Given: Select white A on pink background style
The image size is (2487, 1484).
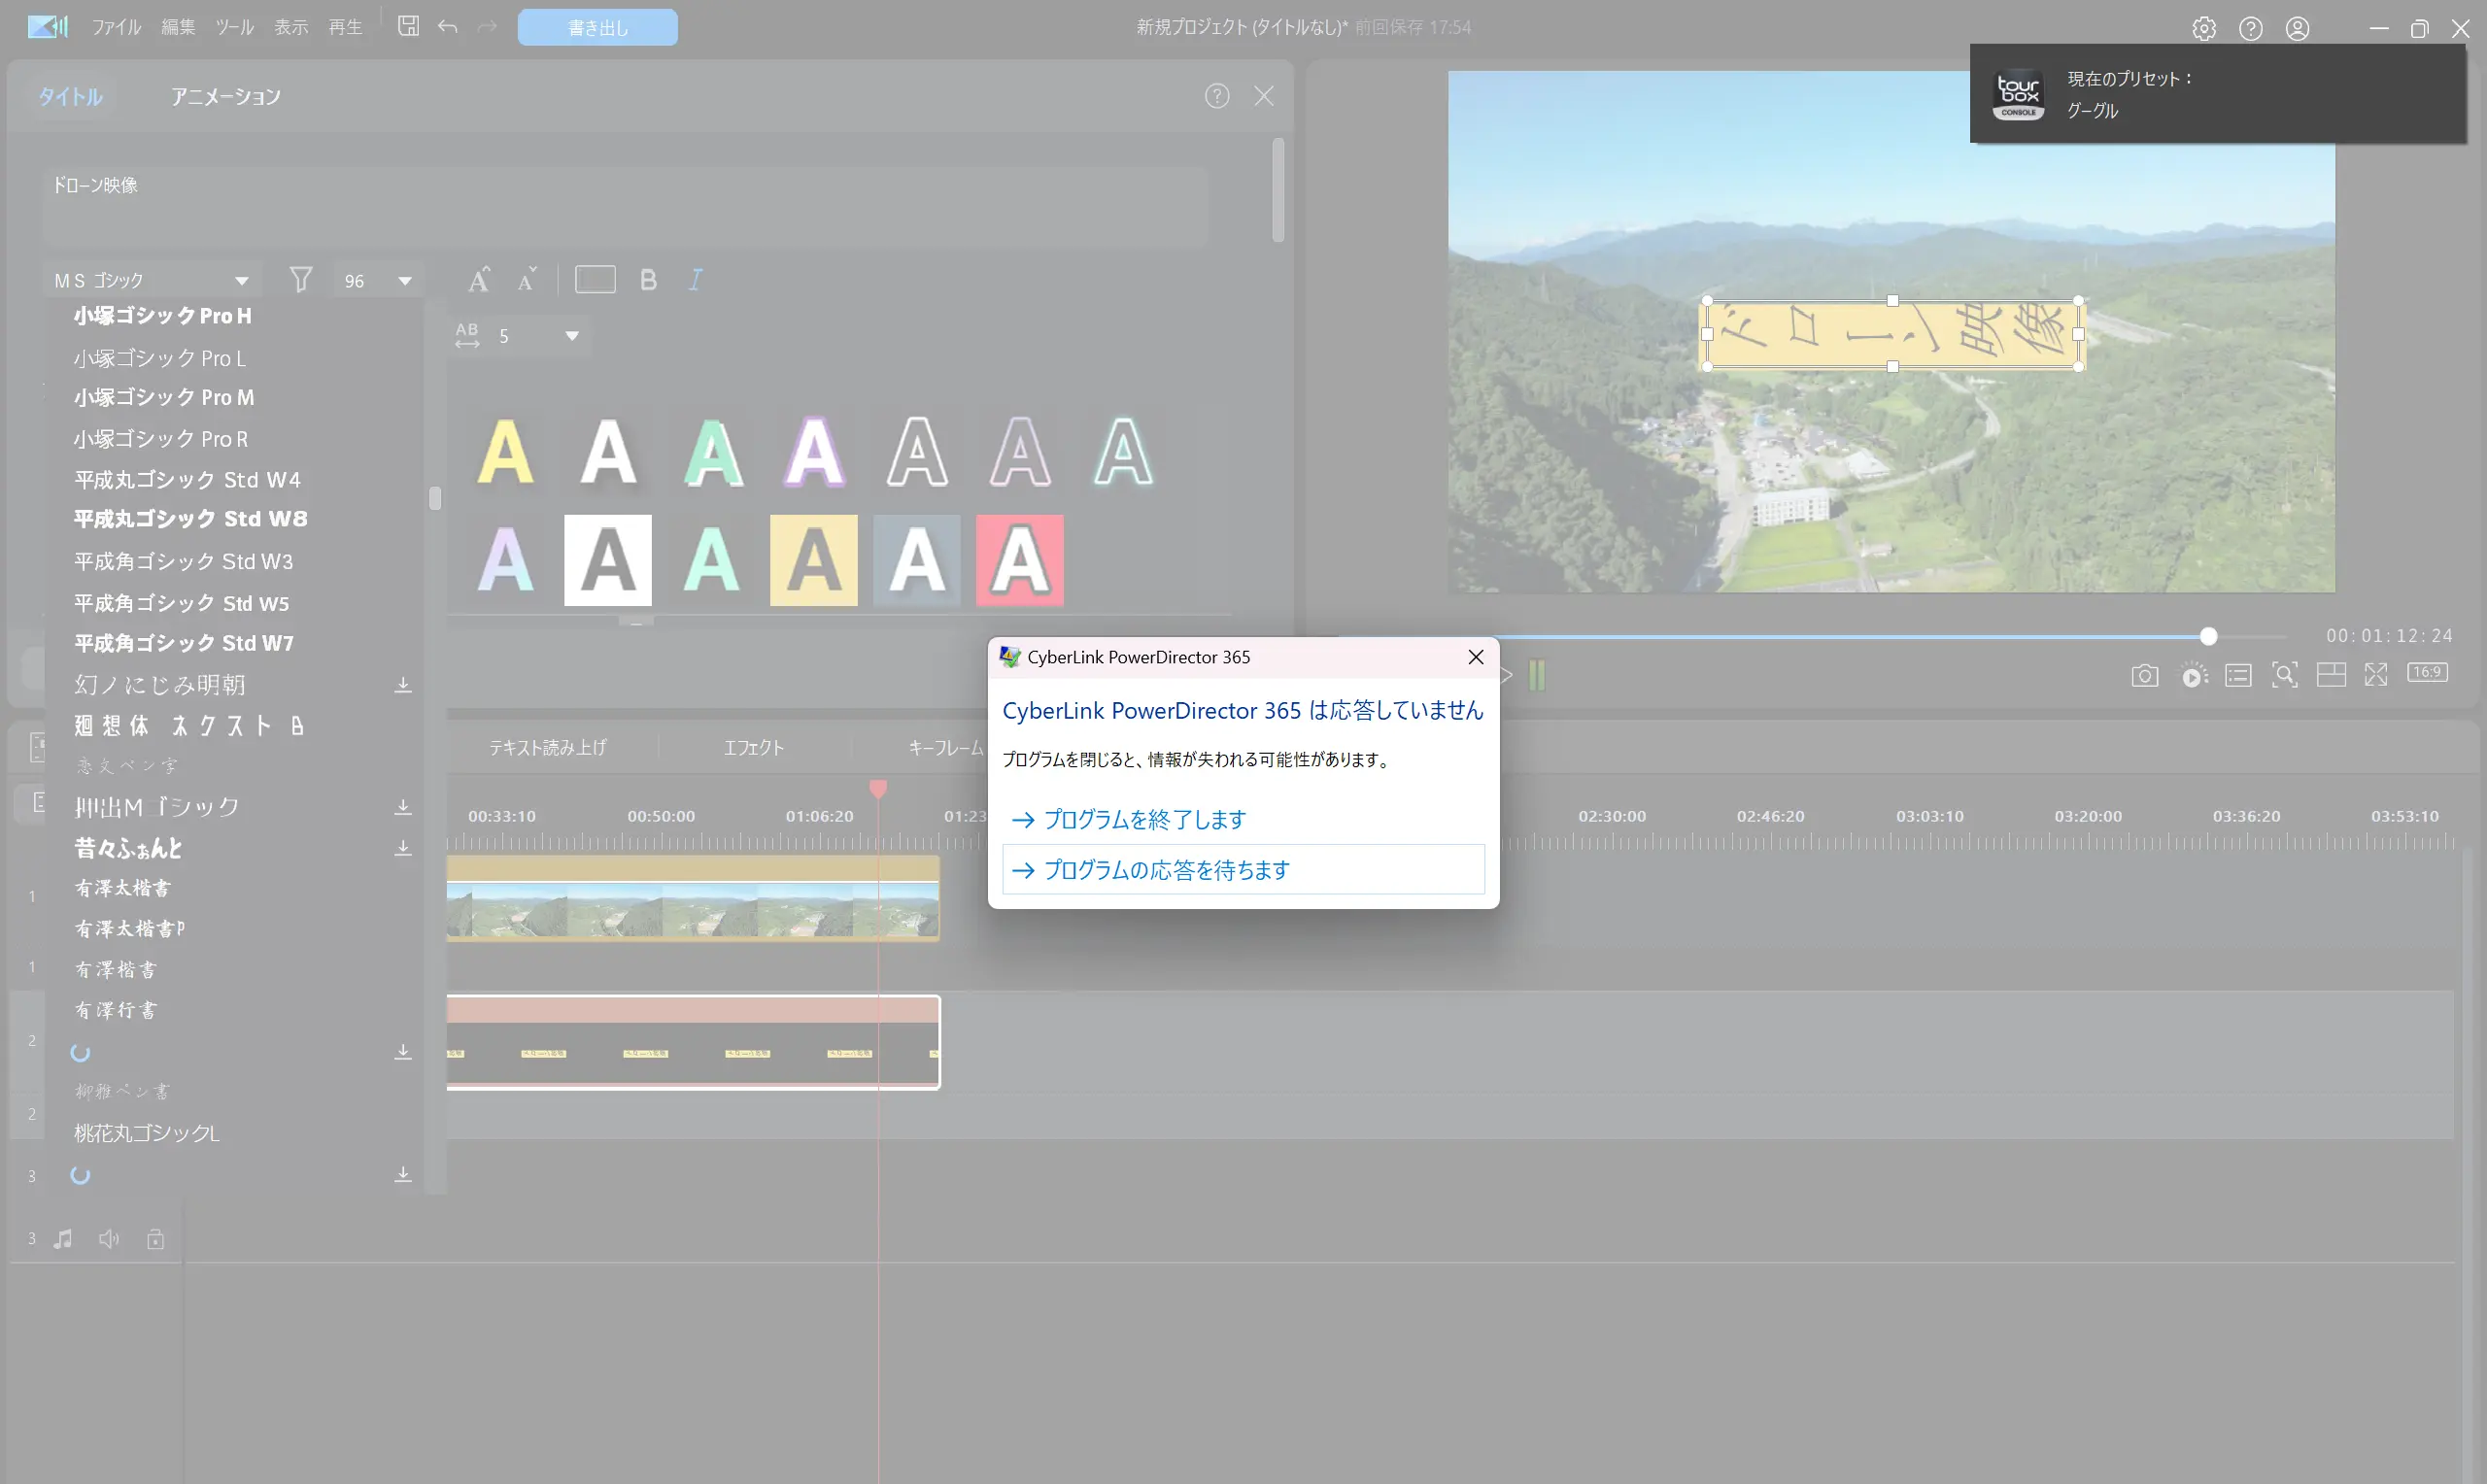Looking at the screenshot, I should click(x=1019, y=560).
